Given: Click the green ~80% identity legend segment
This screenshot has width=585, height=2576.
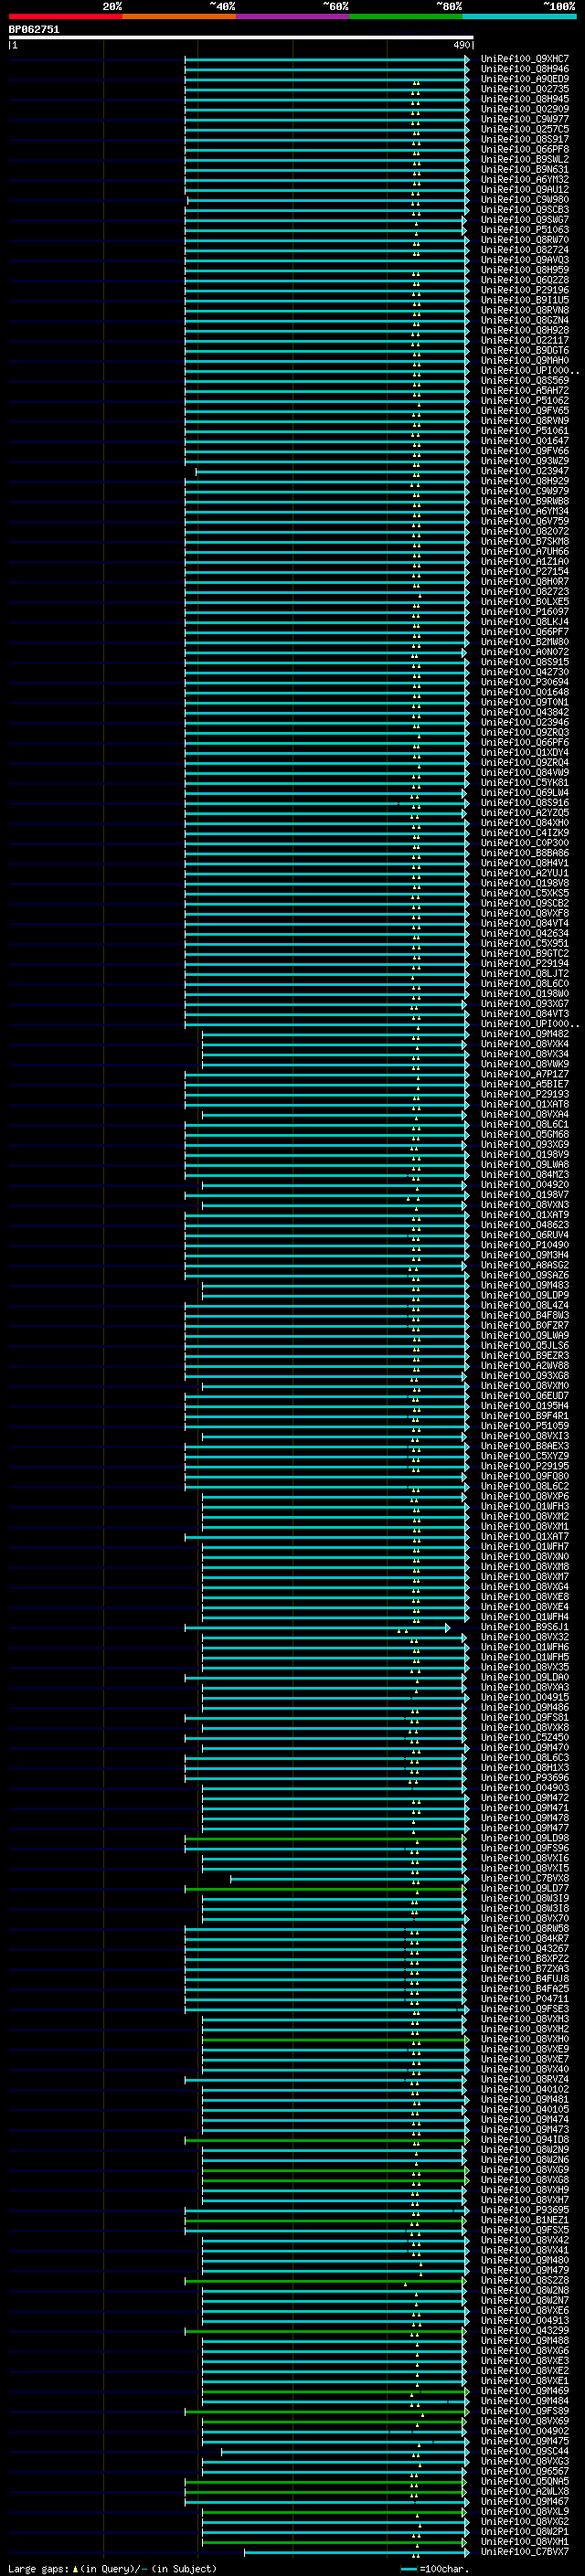Looking at the screenshot, I should [x=405, y=16].
